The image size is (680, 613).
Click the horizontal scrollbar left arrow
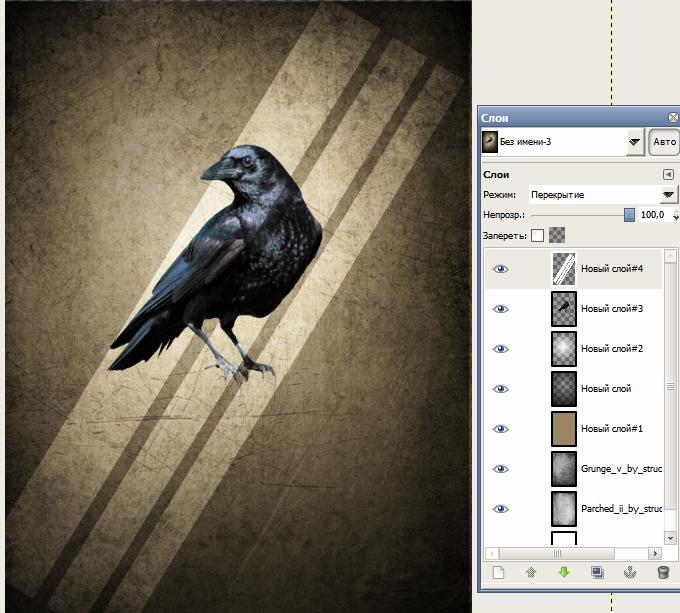(492, 554)
